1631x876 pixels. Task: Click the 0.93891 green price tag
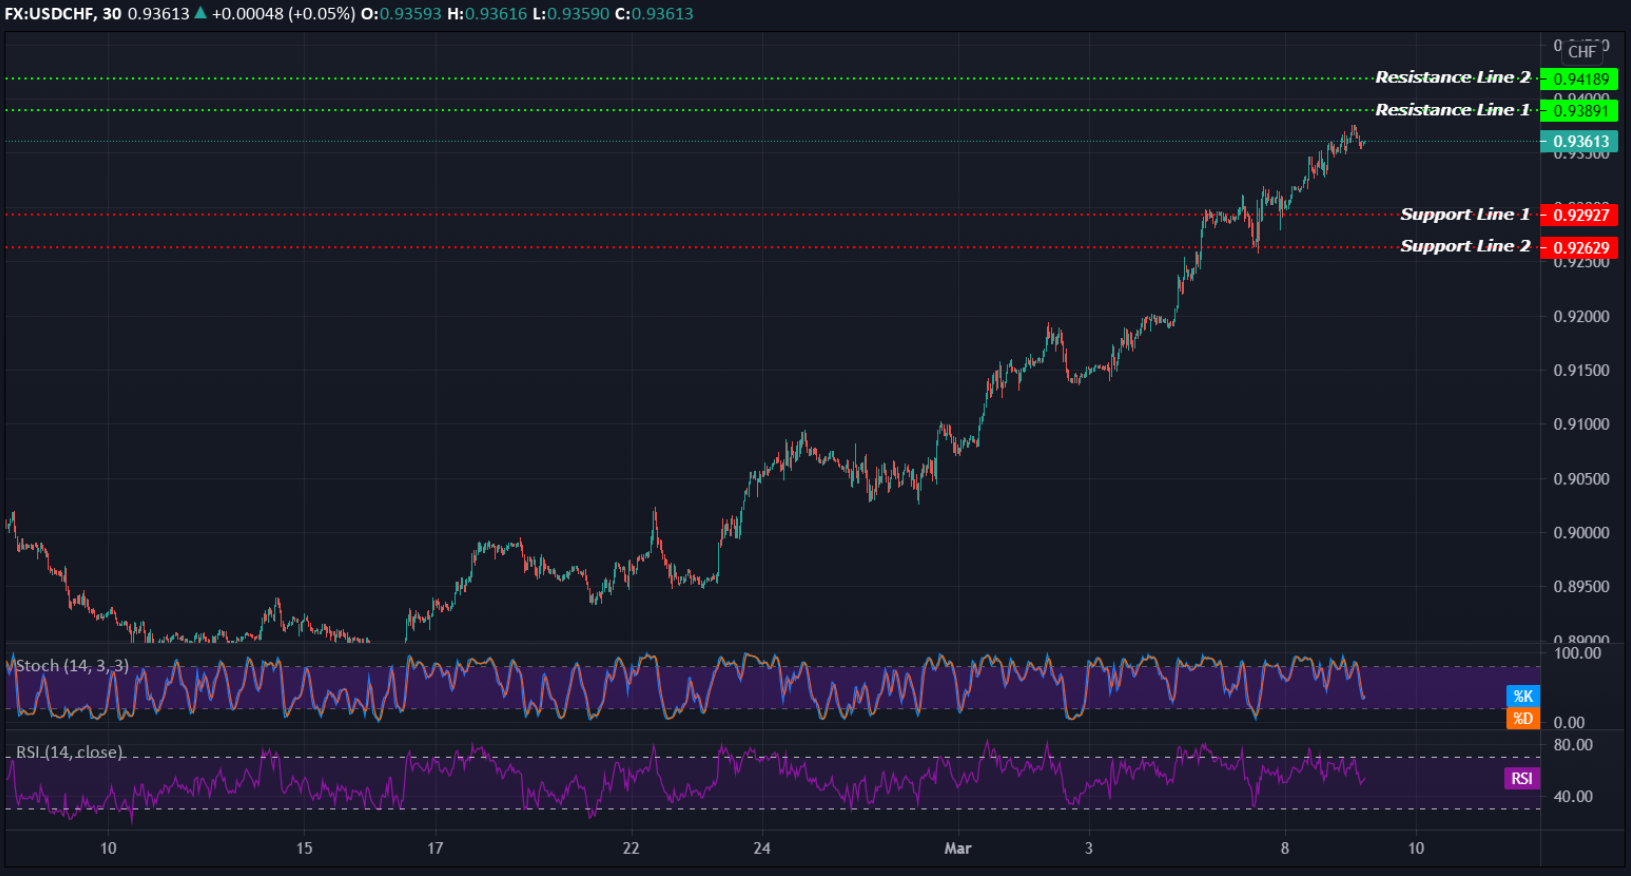(x=1579, y=111)
